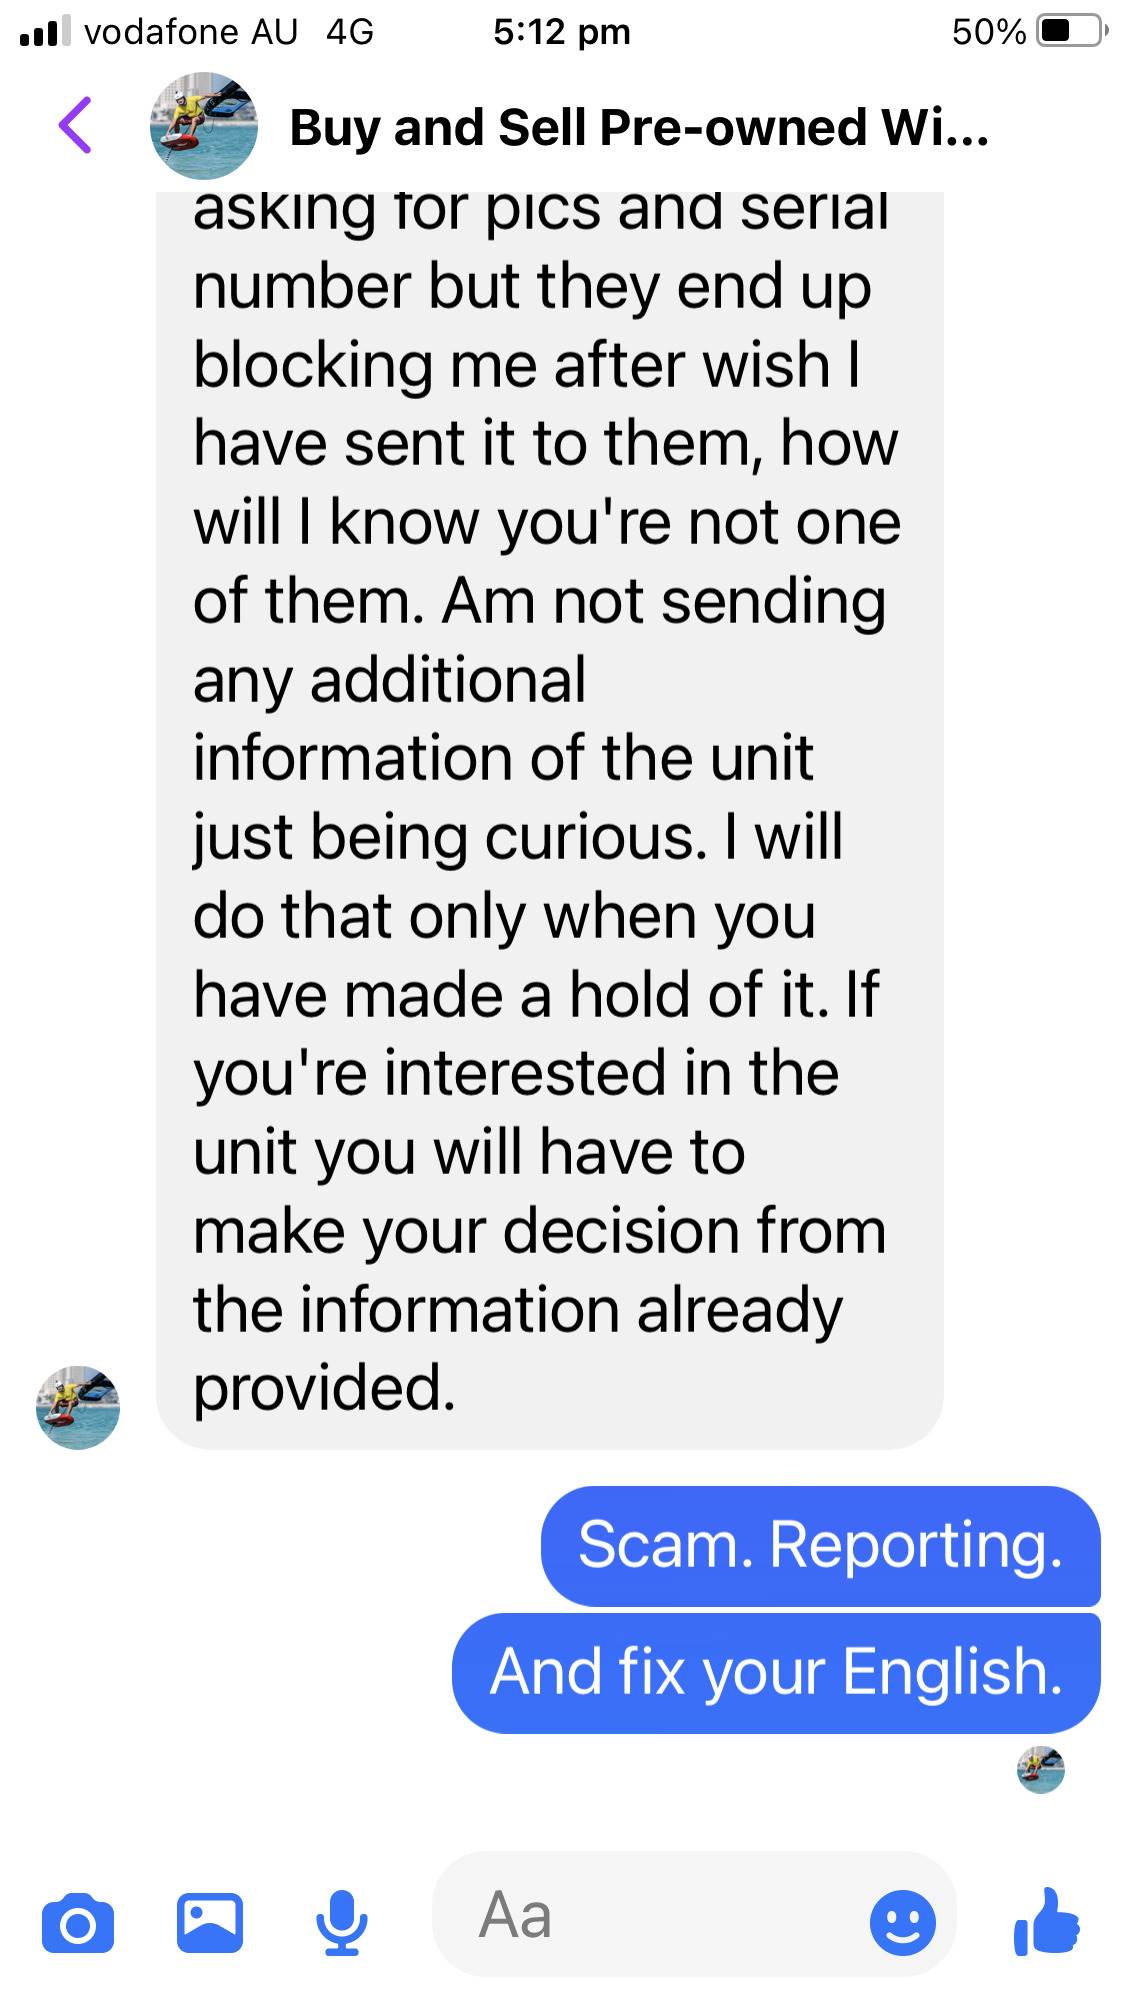1125x2001 pixels.
Task: Tap the 'Aa' message input field
Action: tap(694, 1915)
